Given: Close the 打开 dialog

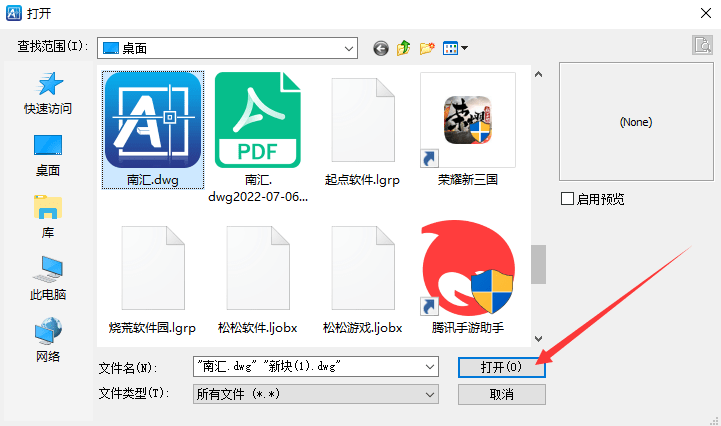Looking at the screenshot, I should 706,13.
